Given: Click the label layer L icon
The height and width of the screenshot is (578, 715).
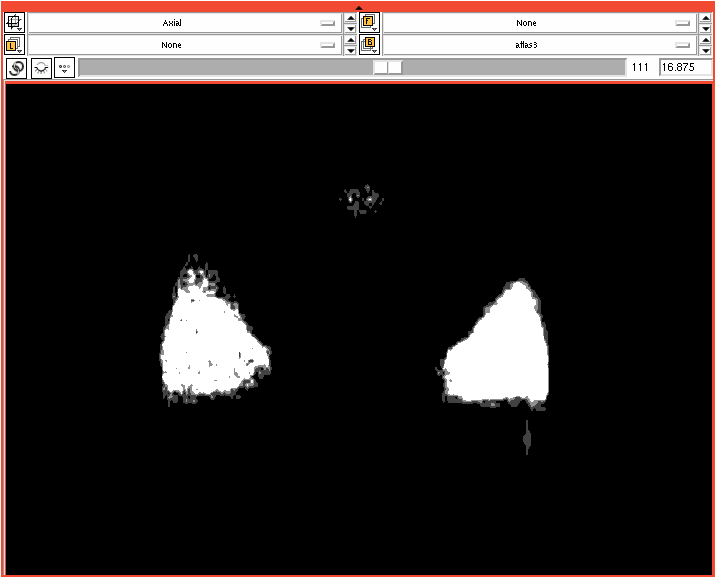Looking at the screenshot, I should tap(14, 45).
